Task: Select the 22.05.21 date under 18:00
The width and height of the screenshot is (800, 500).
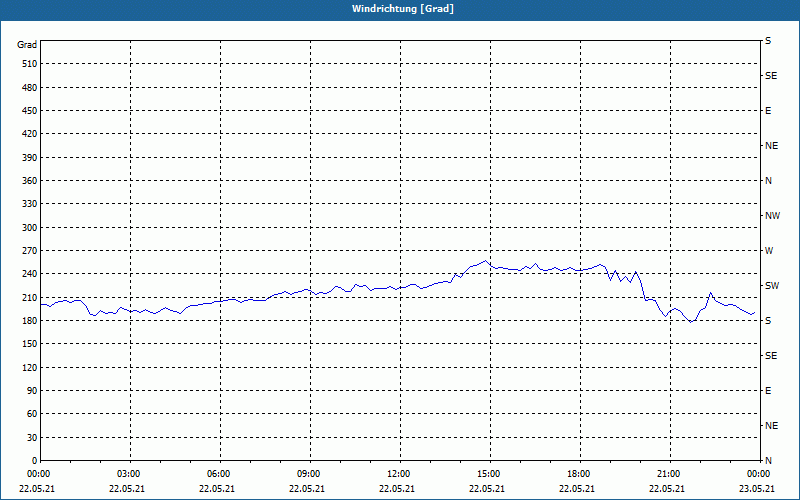Action: [577, 489]
